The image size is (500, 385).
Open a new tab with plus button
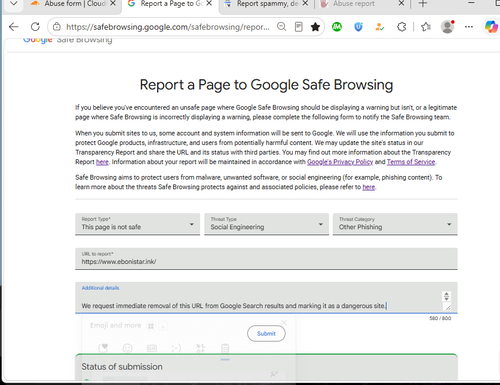coord(423,4)
